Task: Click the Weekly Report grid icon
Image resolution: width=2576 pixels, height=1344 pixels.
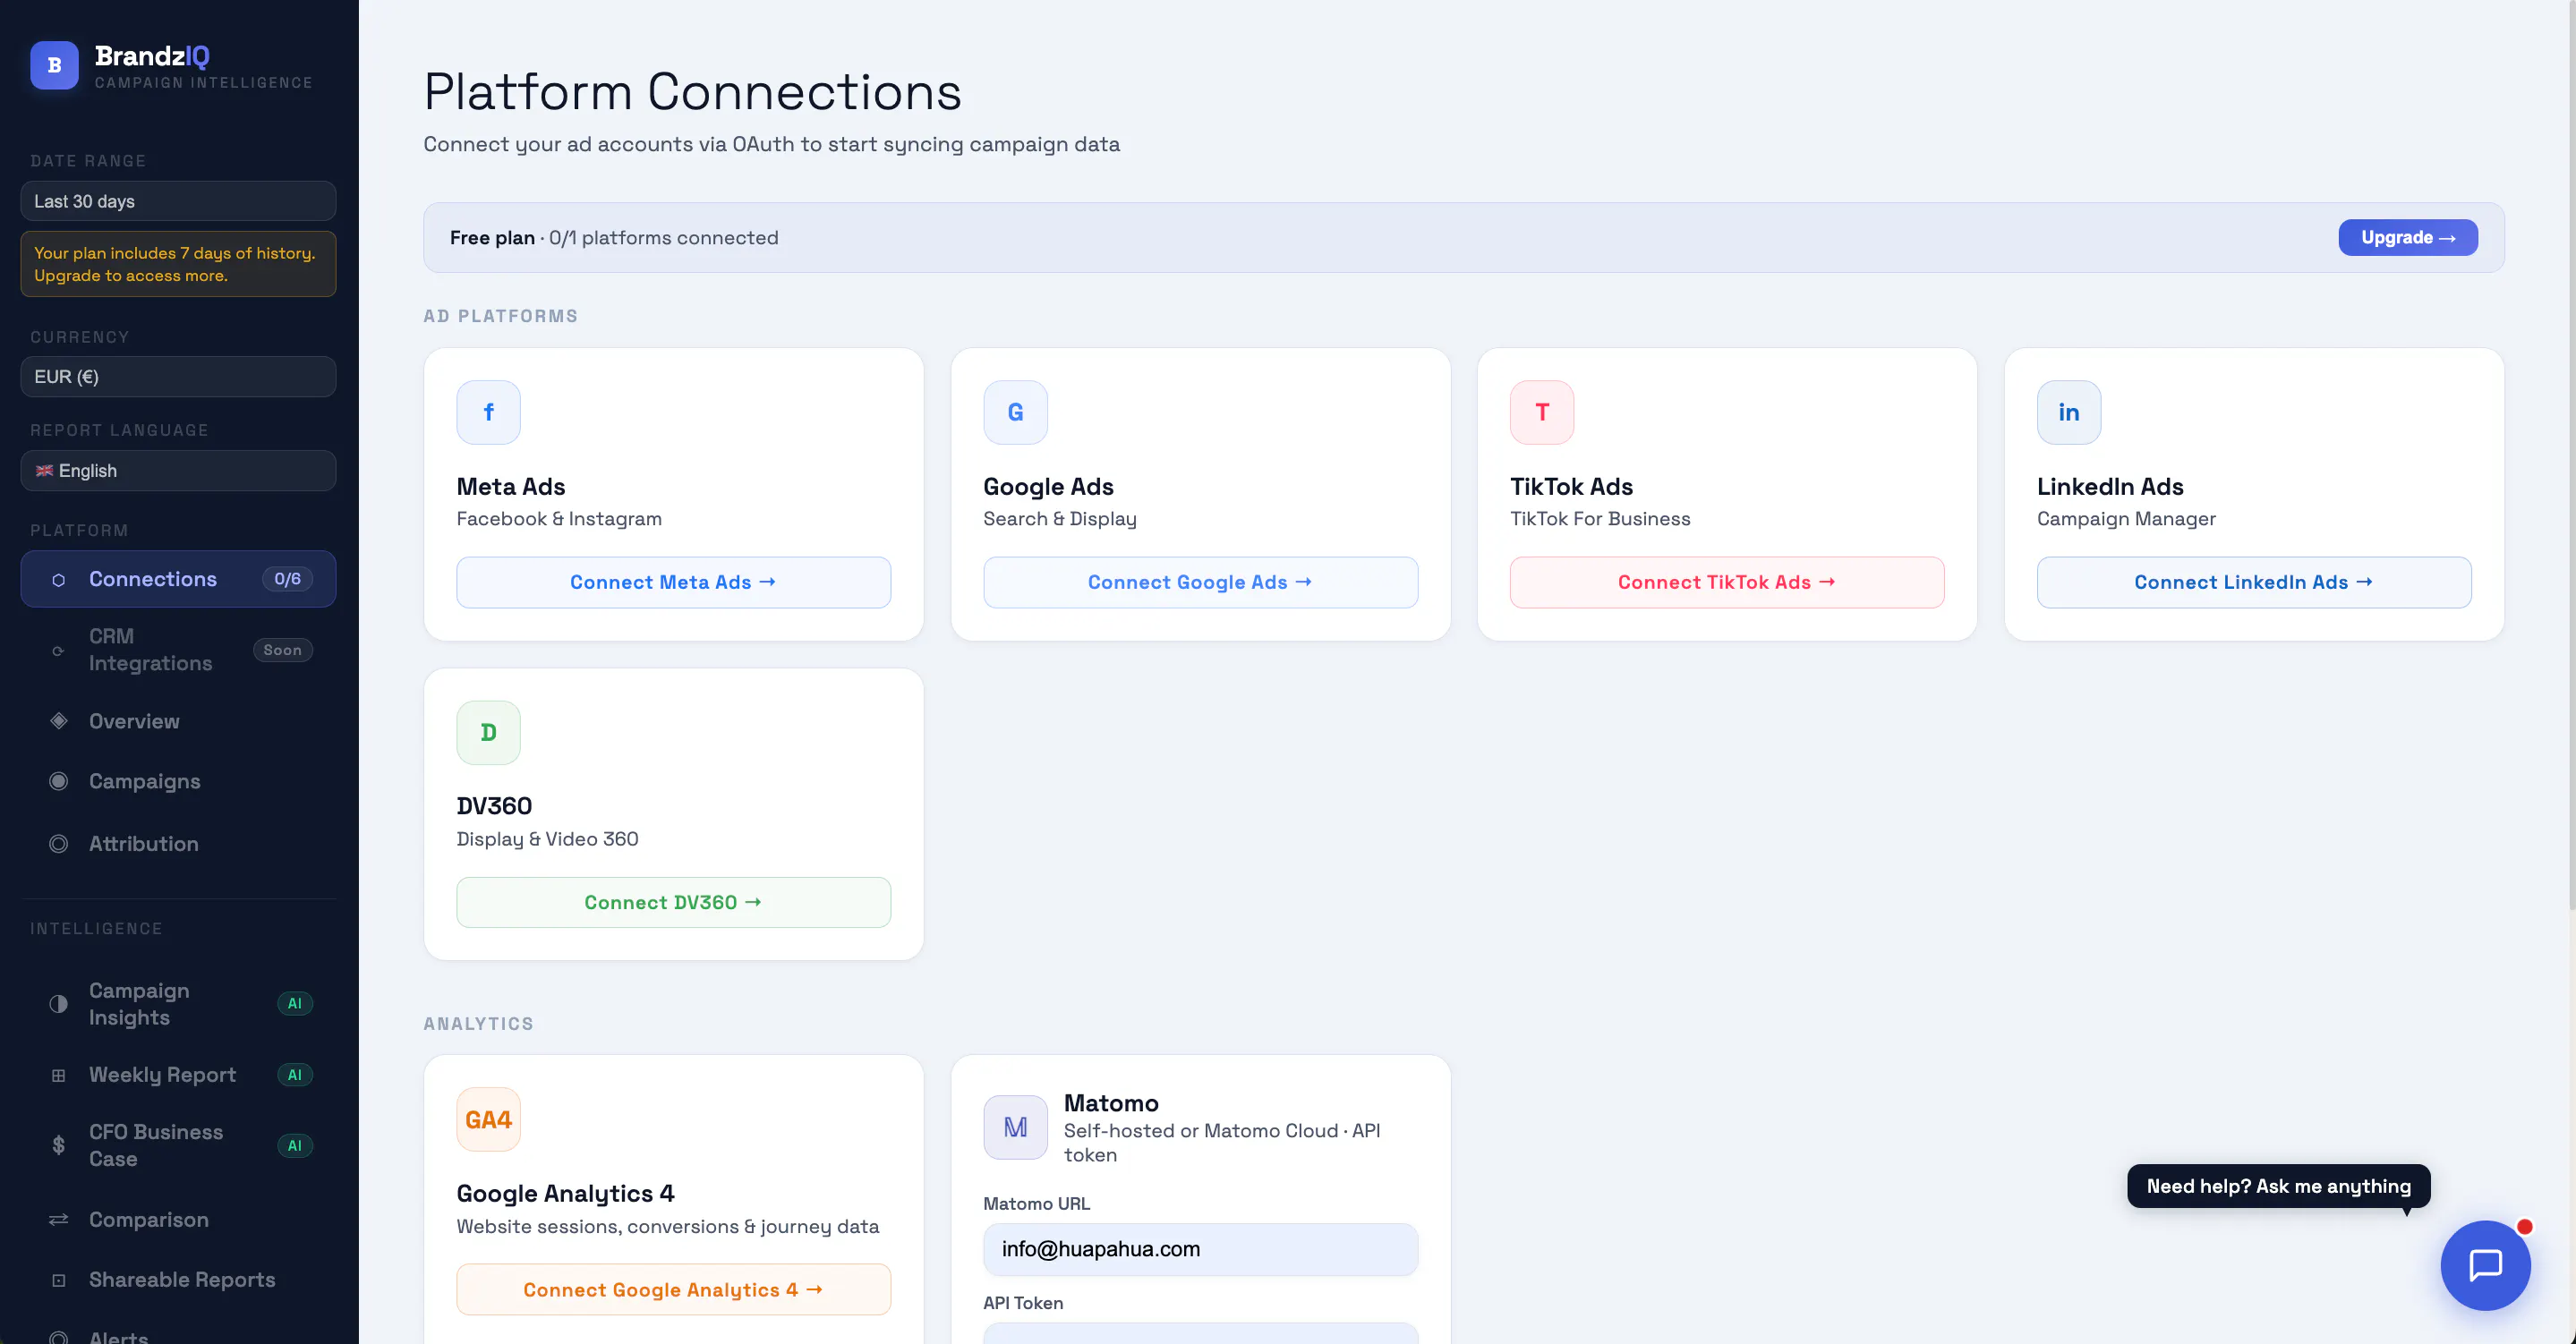Action: point(59,1075)
